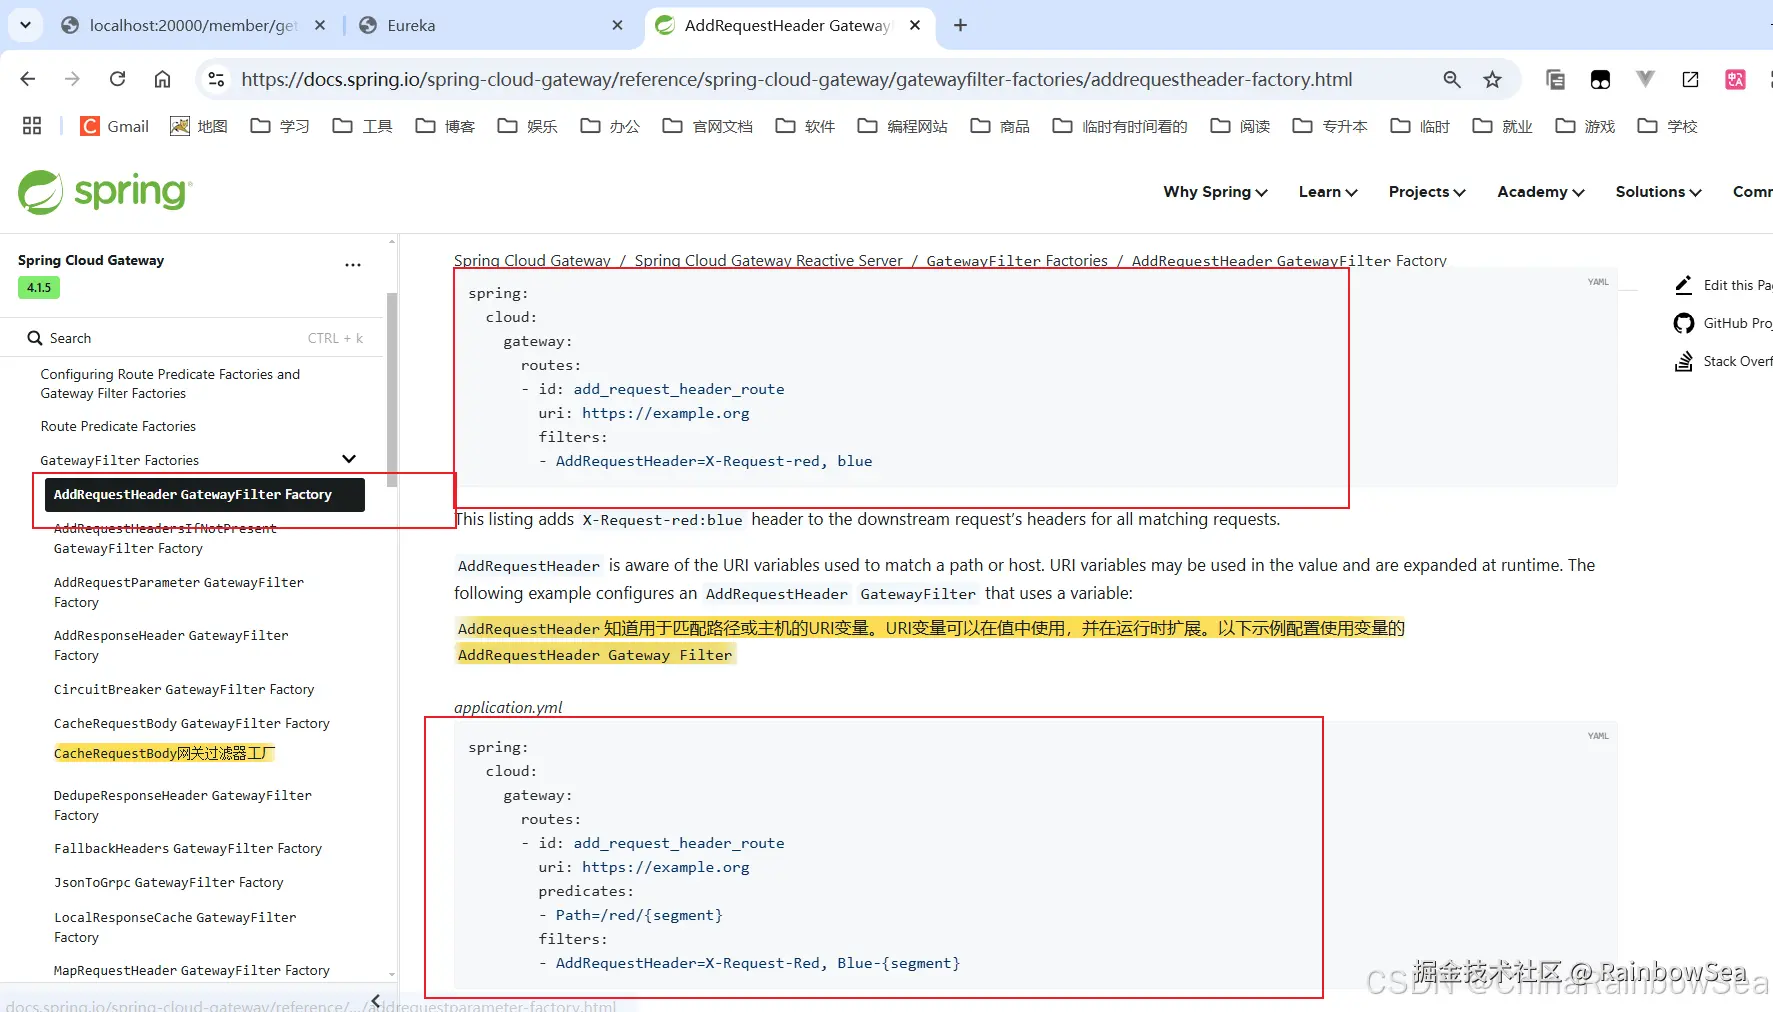Go back to the previous page
Image resolution: width=1773 pixels, height=1012 pixels.
click(x=28, y=79)
